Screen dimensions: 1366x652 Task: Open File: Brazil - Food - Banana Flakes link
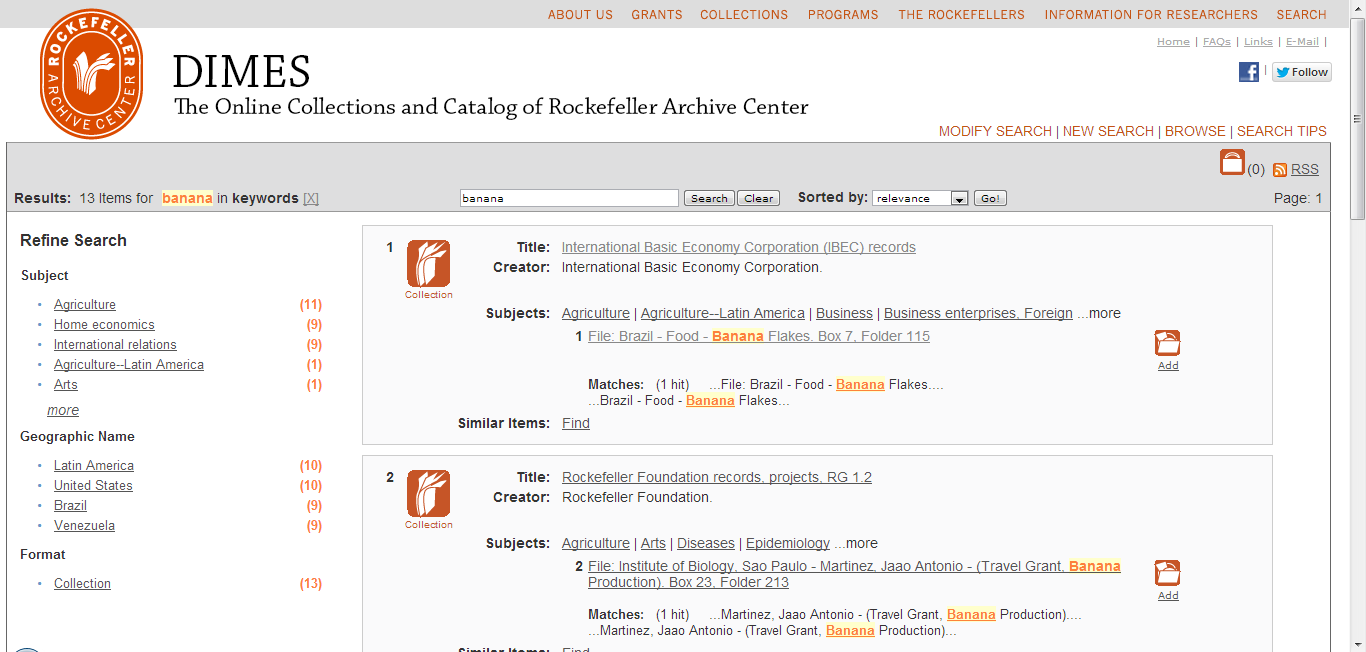click(759, 336)
